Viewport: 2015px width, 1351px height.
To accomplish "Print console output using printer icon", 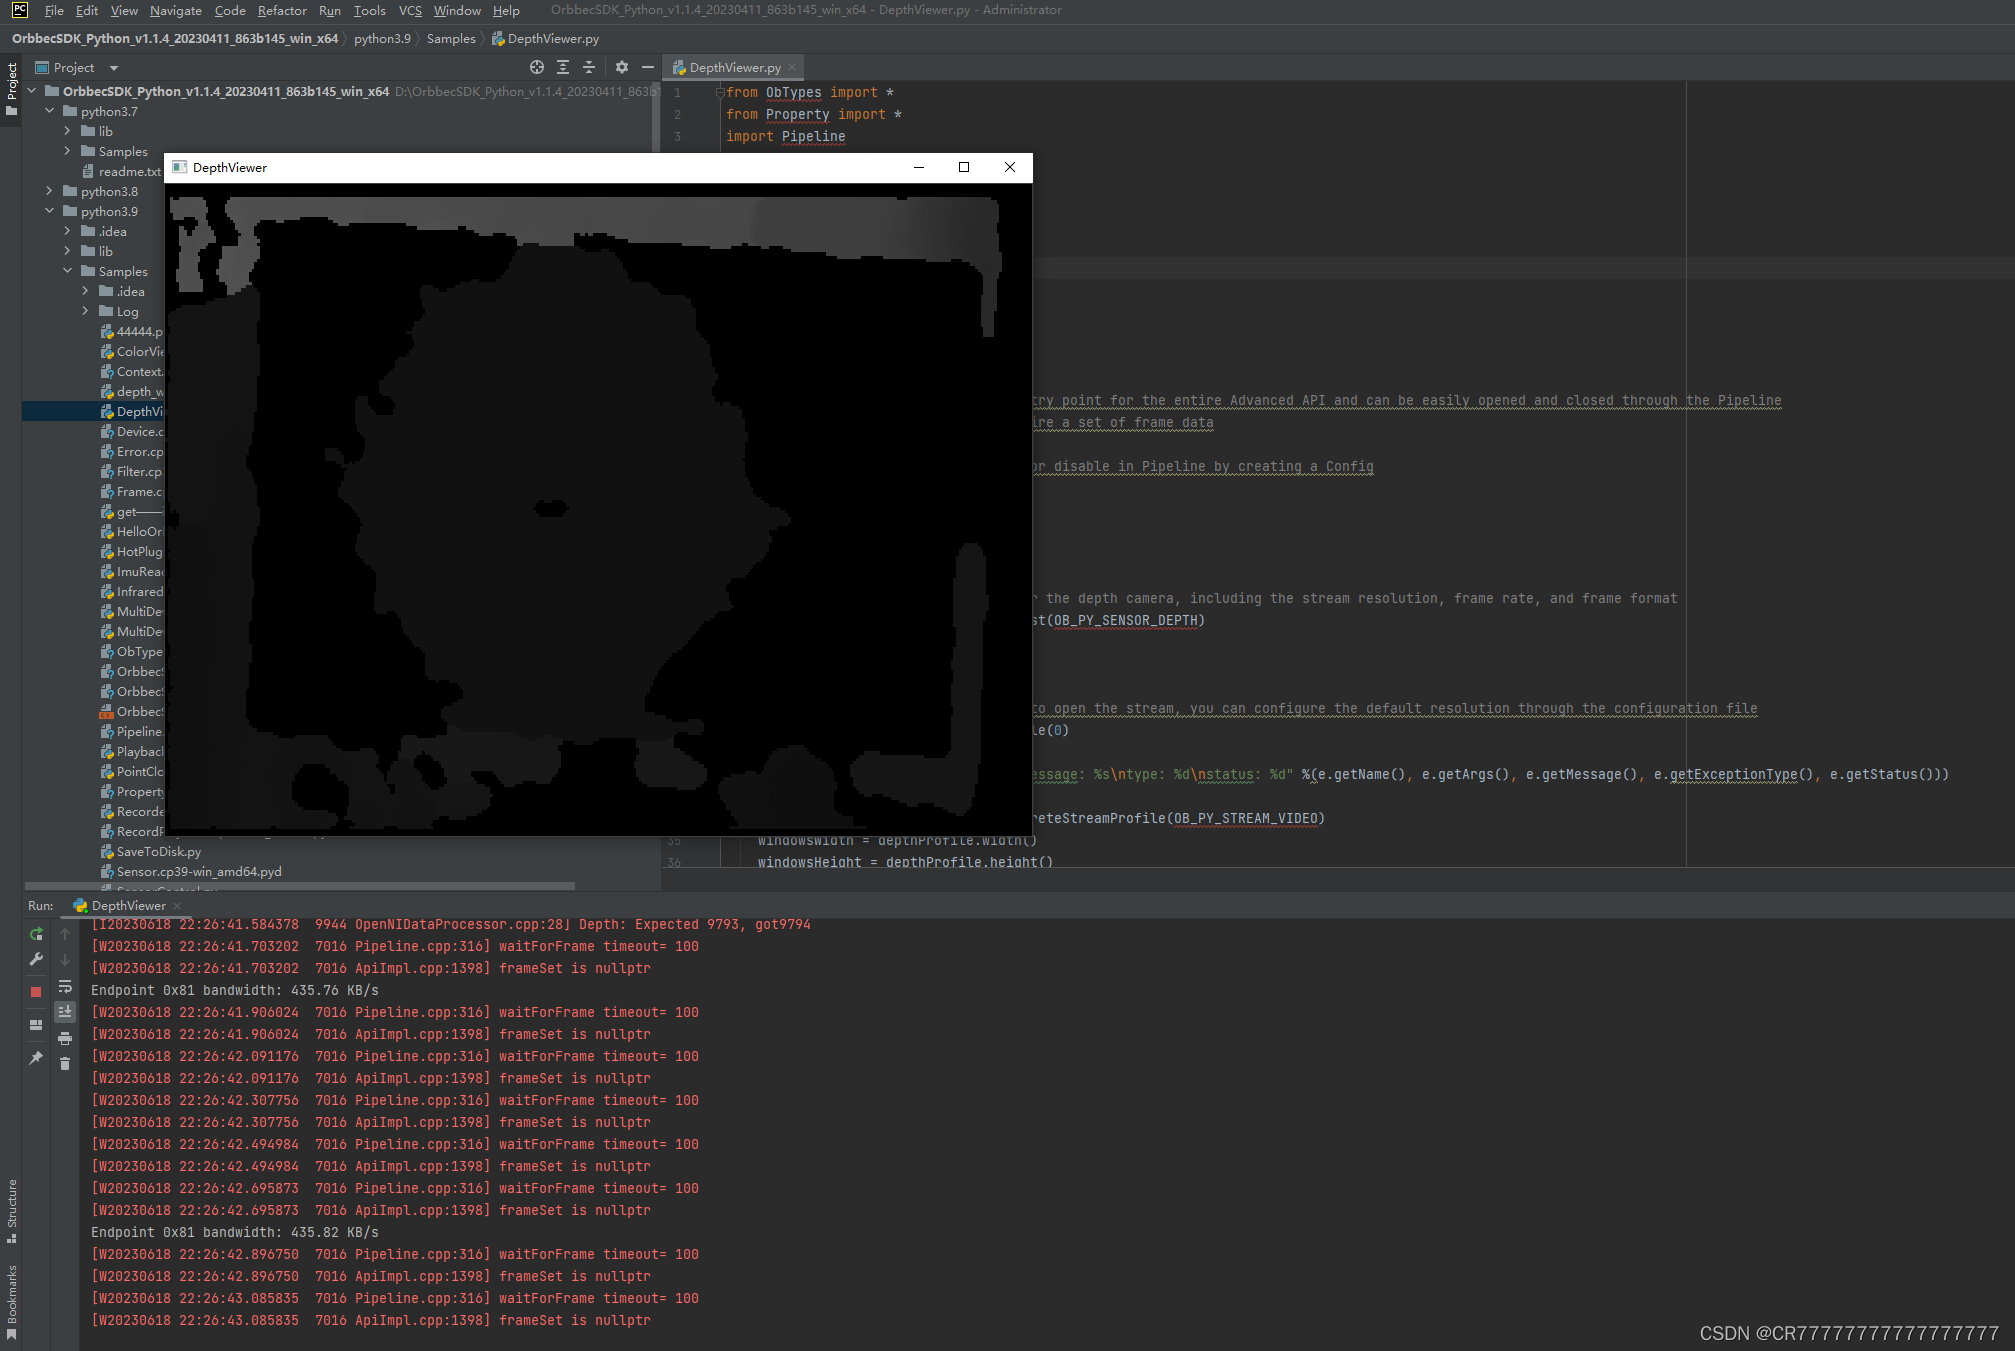I will [65, 1039].
